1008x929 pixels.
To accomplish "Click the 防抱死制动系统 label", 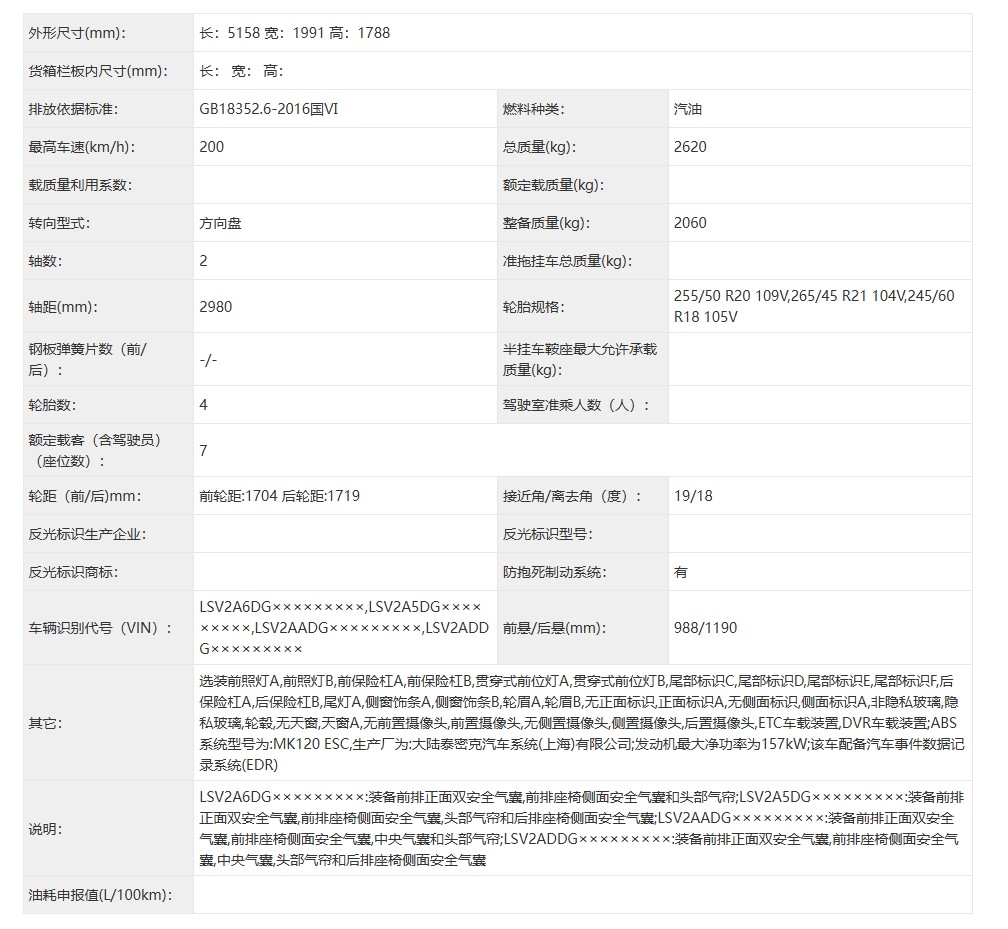I will point(555,572).
